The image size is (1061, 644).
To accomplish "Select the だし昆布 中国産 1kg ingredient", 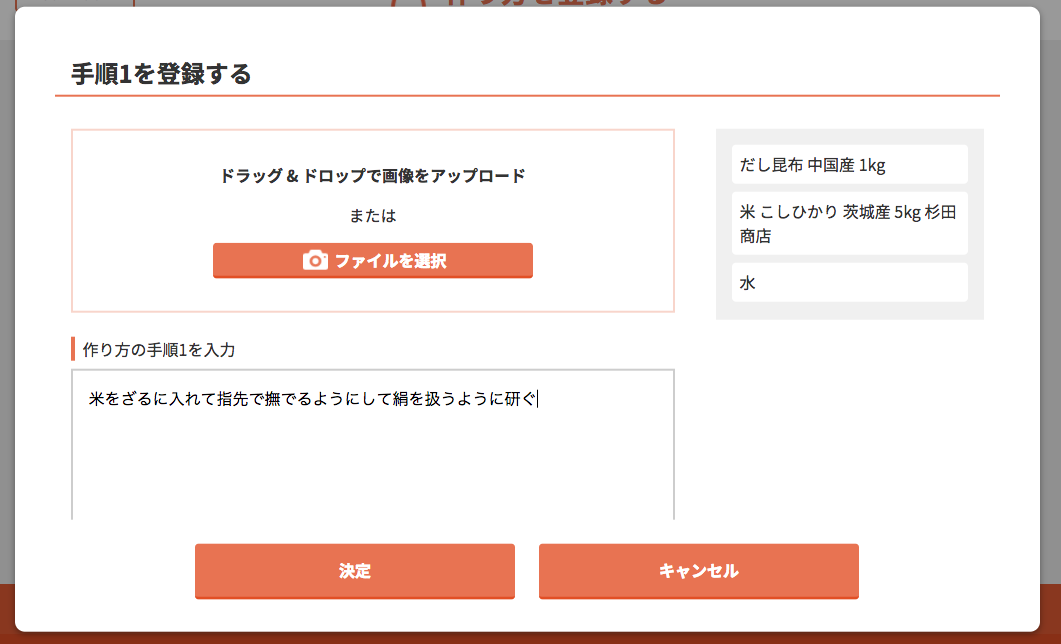I will click(x=849, y=164).
